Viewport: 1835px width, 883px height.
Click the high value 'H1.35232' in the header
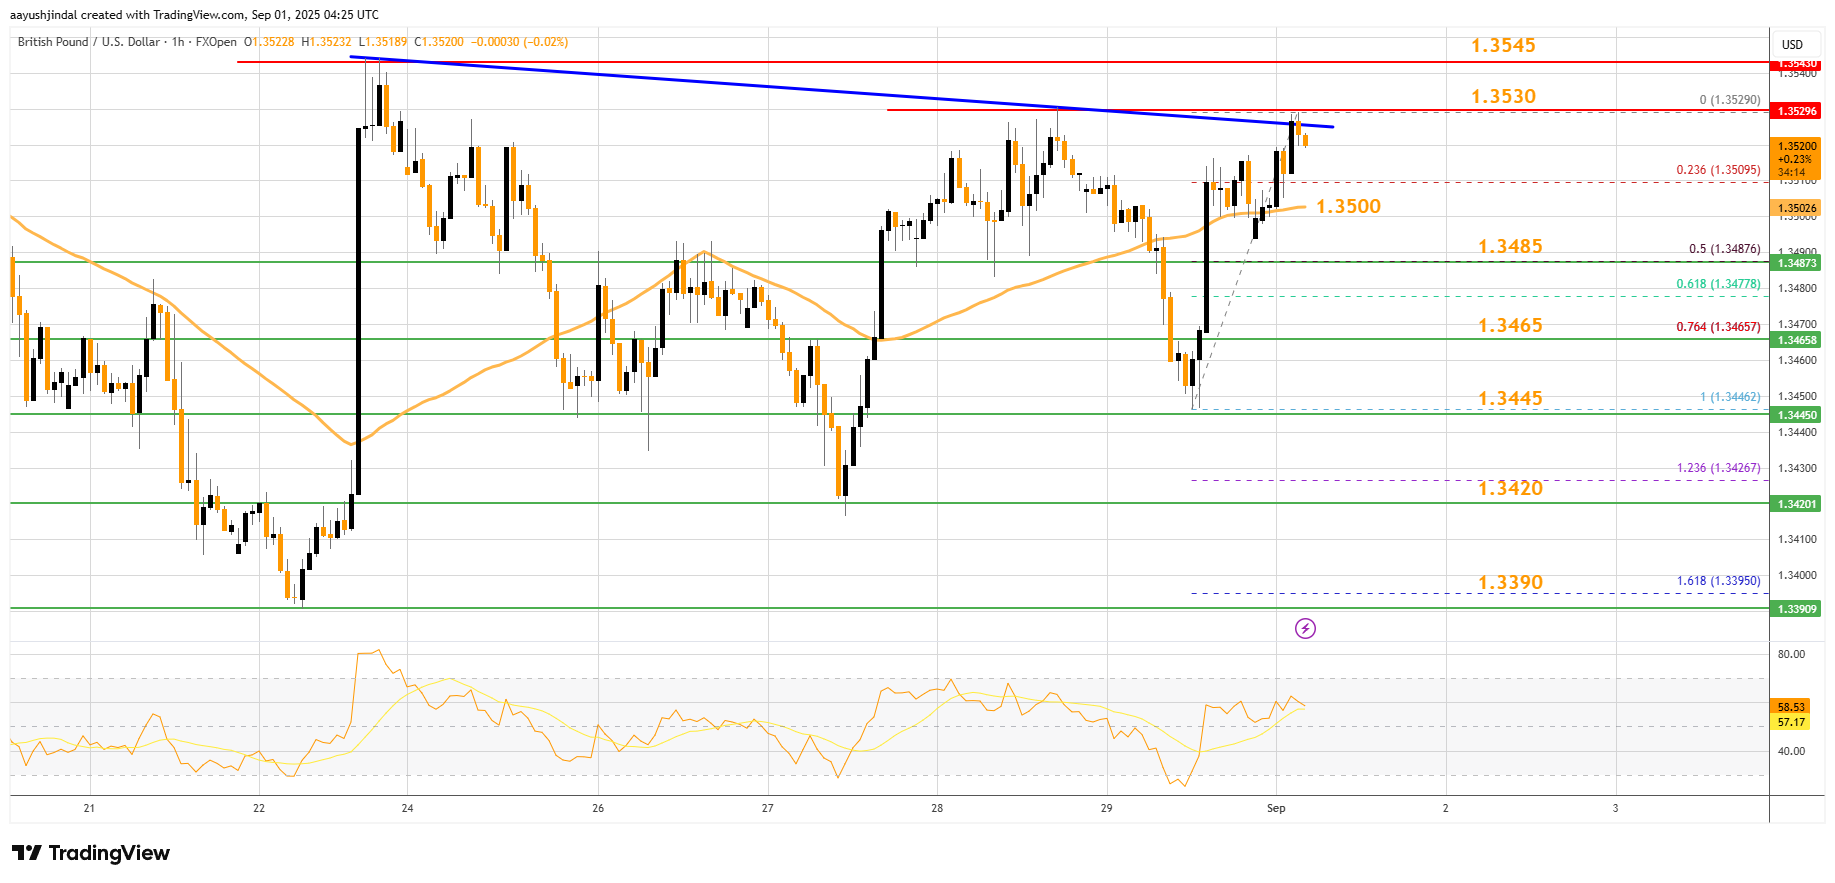(327, 42)
